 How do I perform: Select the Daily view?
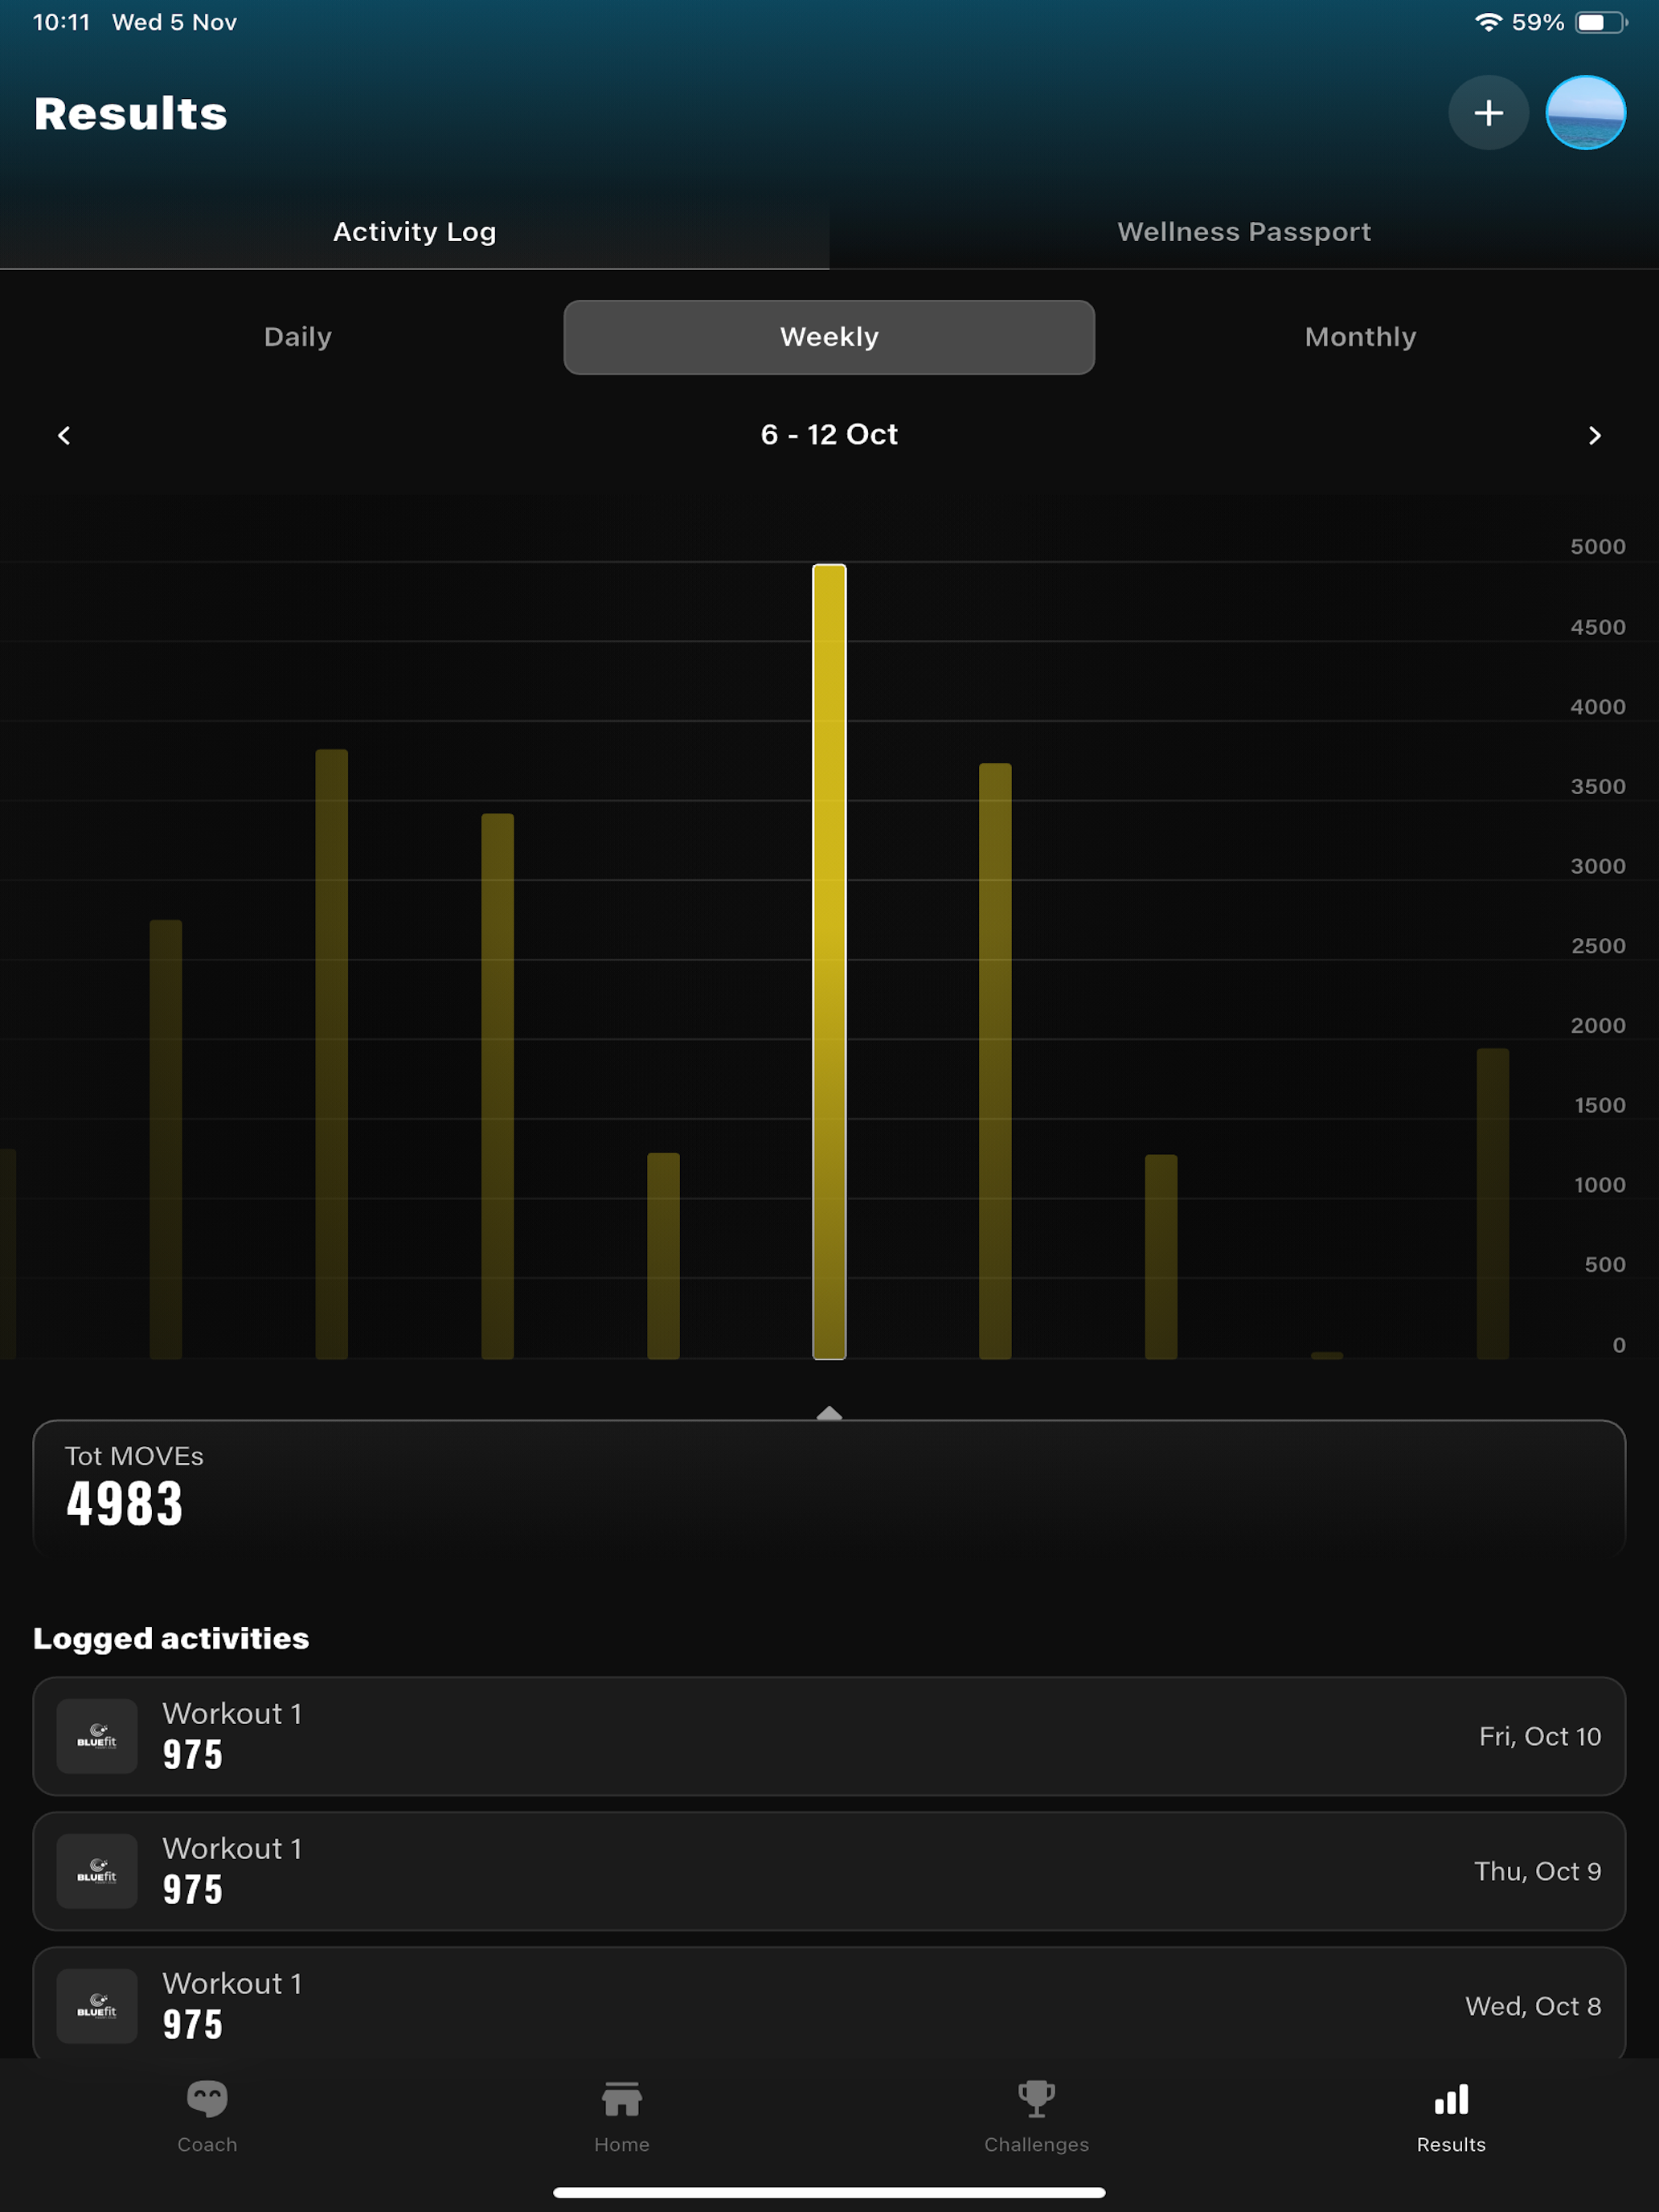point(298,337)
